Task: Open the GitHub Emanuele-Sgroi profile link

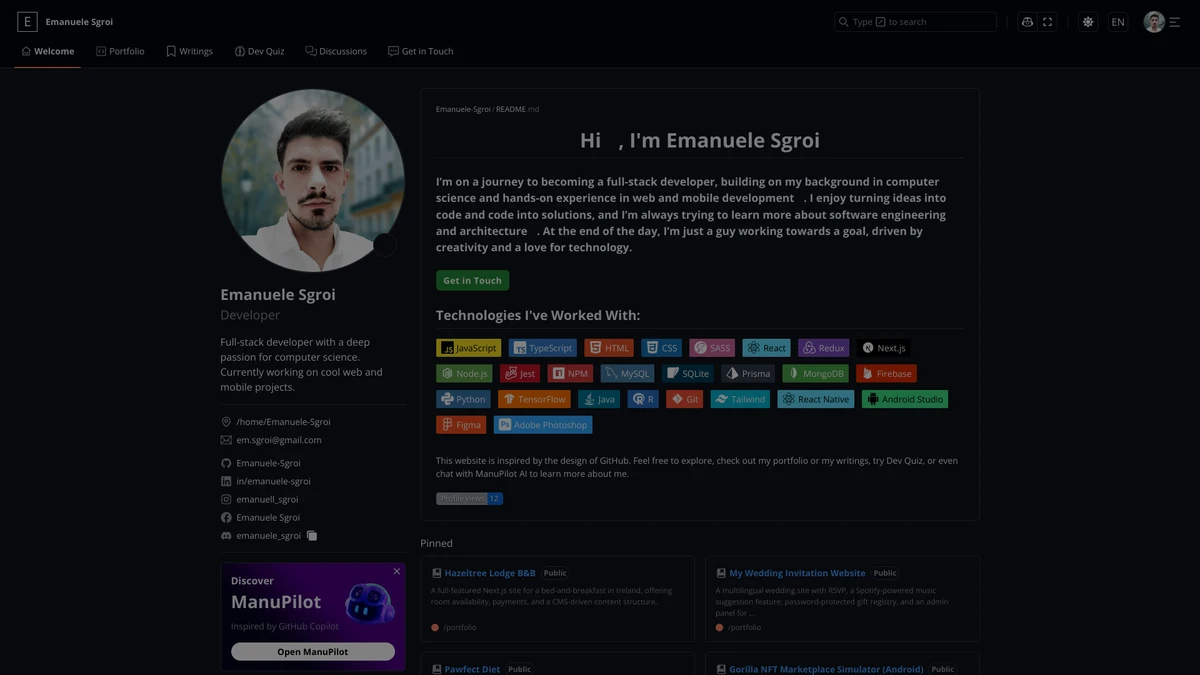Action: (x=268, y=463)
